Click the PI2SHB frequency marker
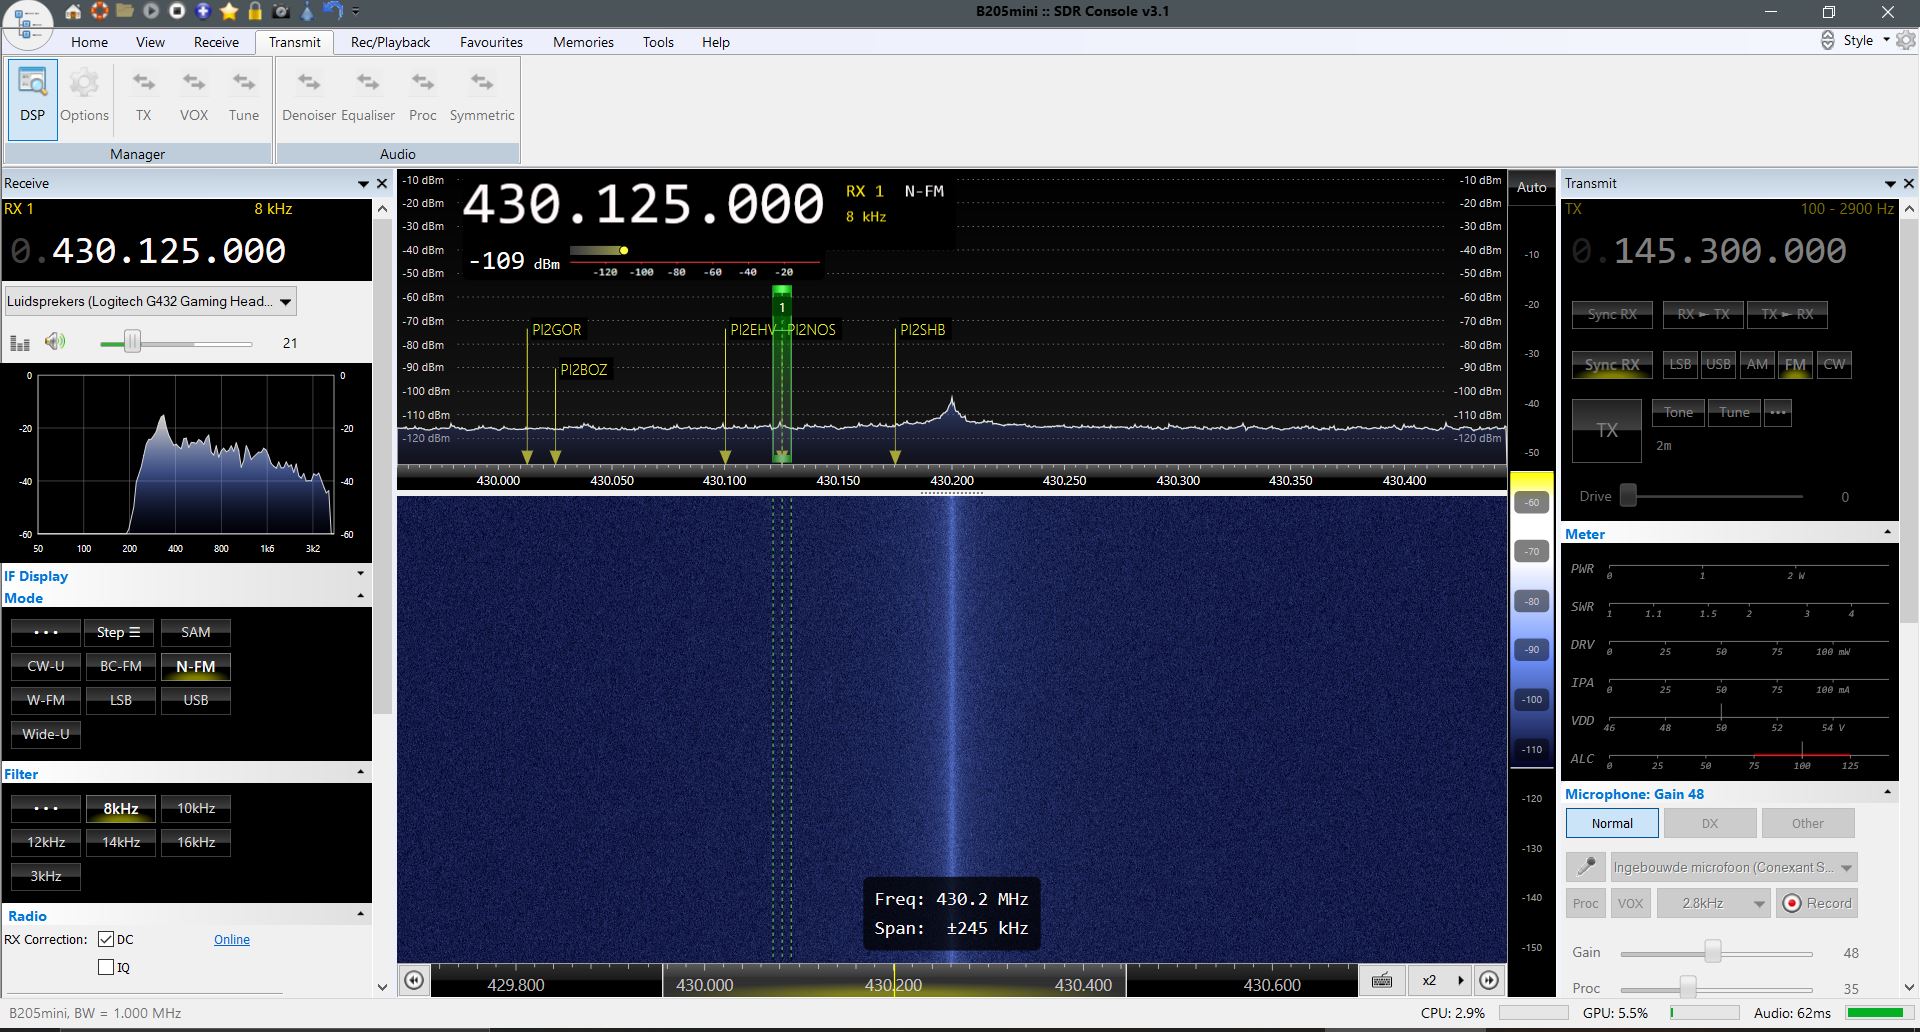Viewport: 1920px width, 1032px height. click(921, 330)
